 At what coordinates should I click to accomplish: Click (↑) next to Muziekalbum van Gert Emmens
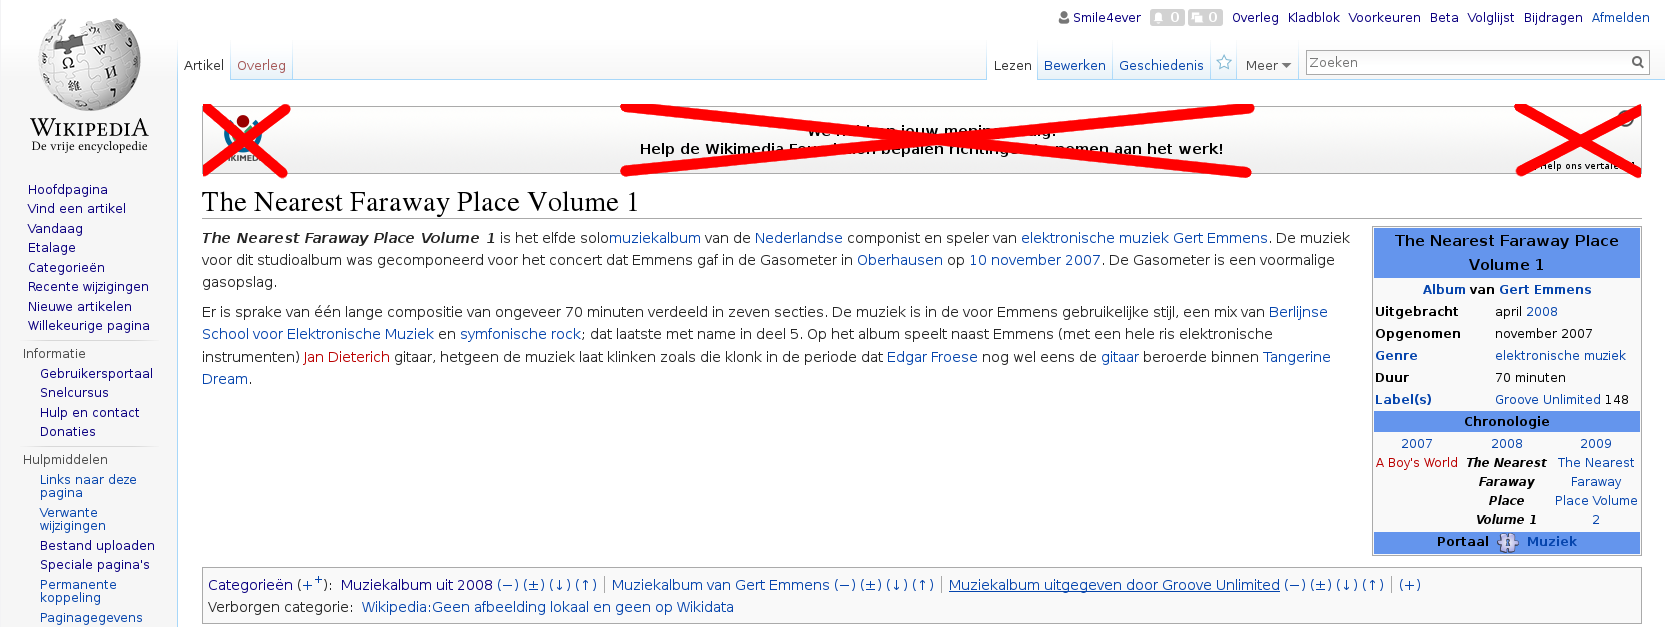(x=923, y=585)
